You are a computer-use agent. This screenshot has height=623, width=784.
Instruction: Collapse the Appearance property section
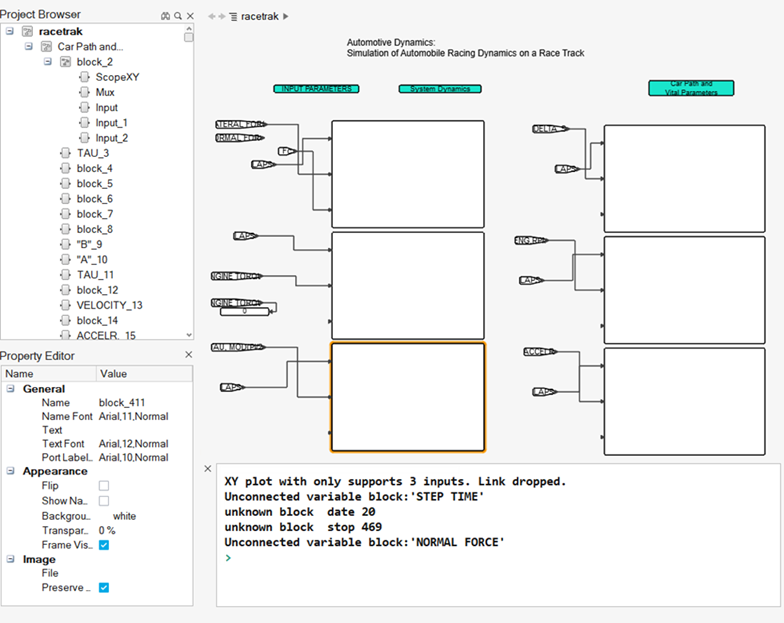(10, 471)
